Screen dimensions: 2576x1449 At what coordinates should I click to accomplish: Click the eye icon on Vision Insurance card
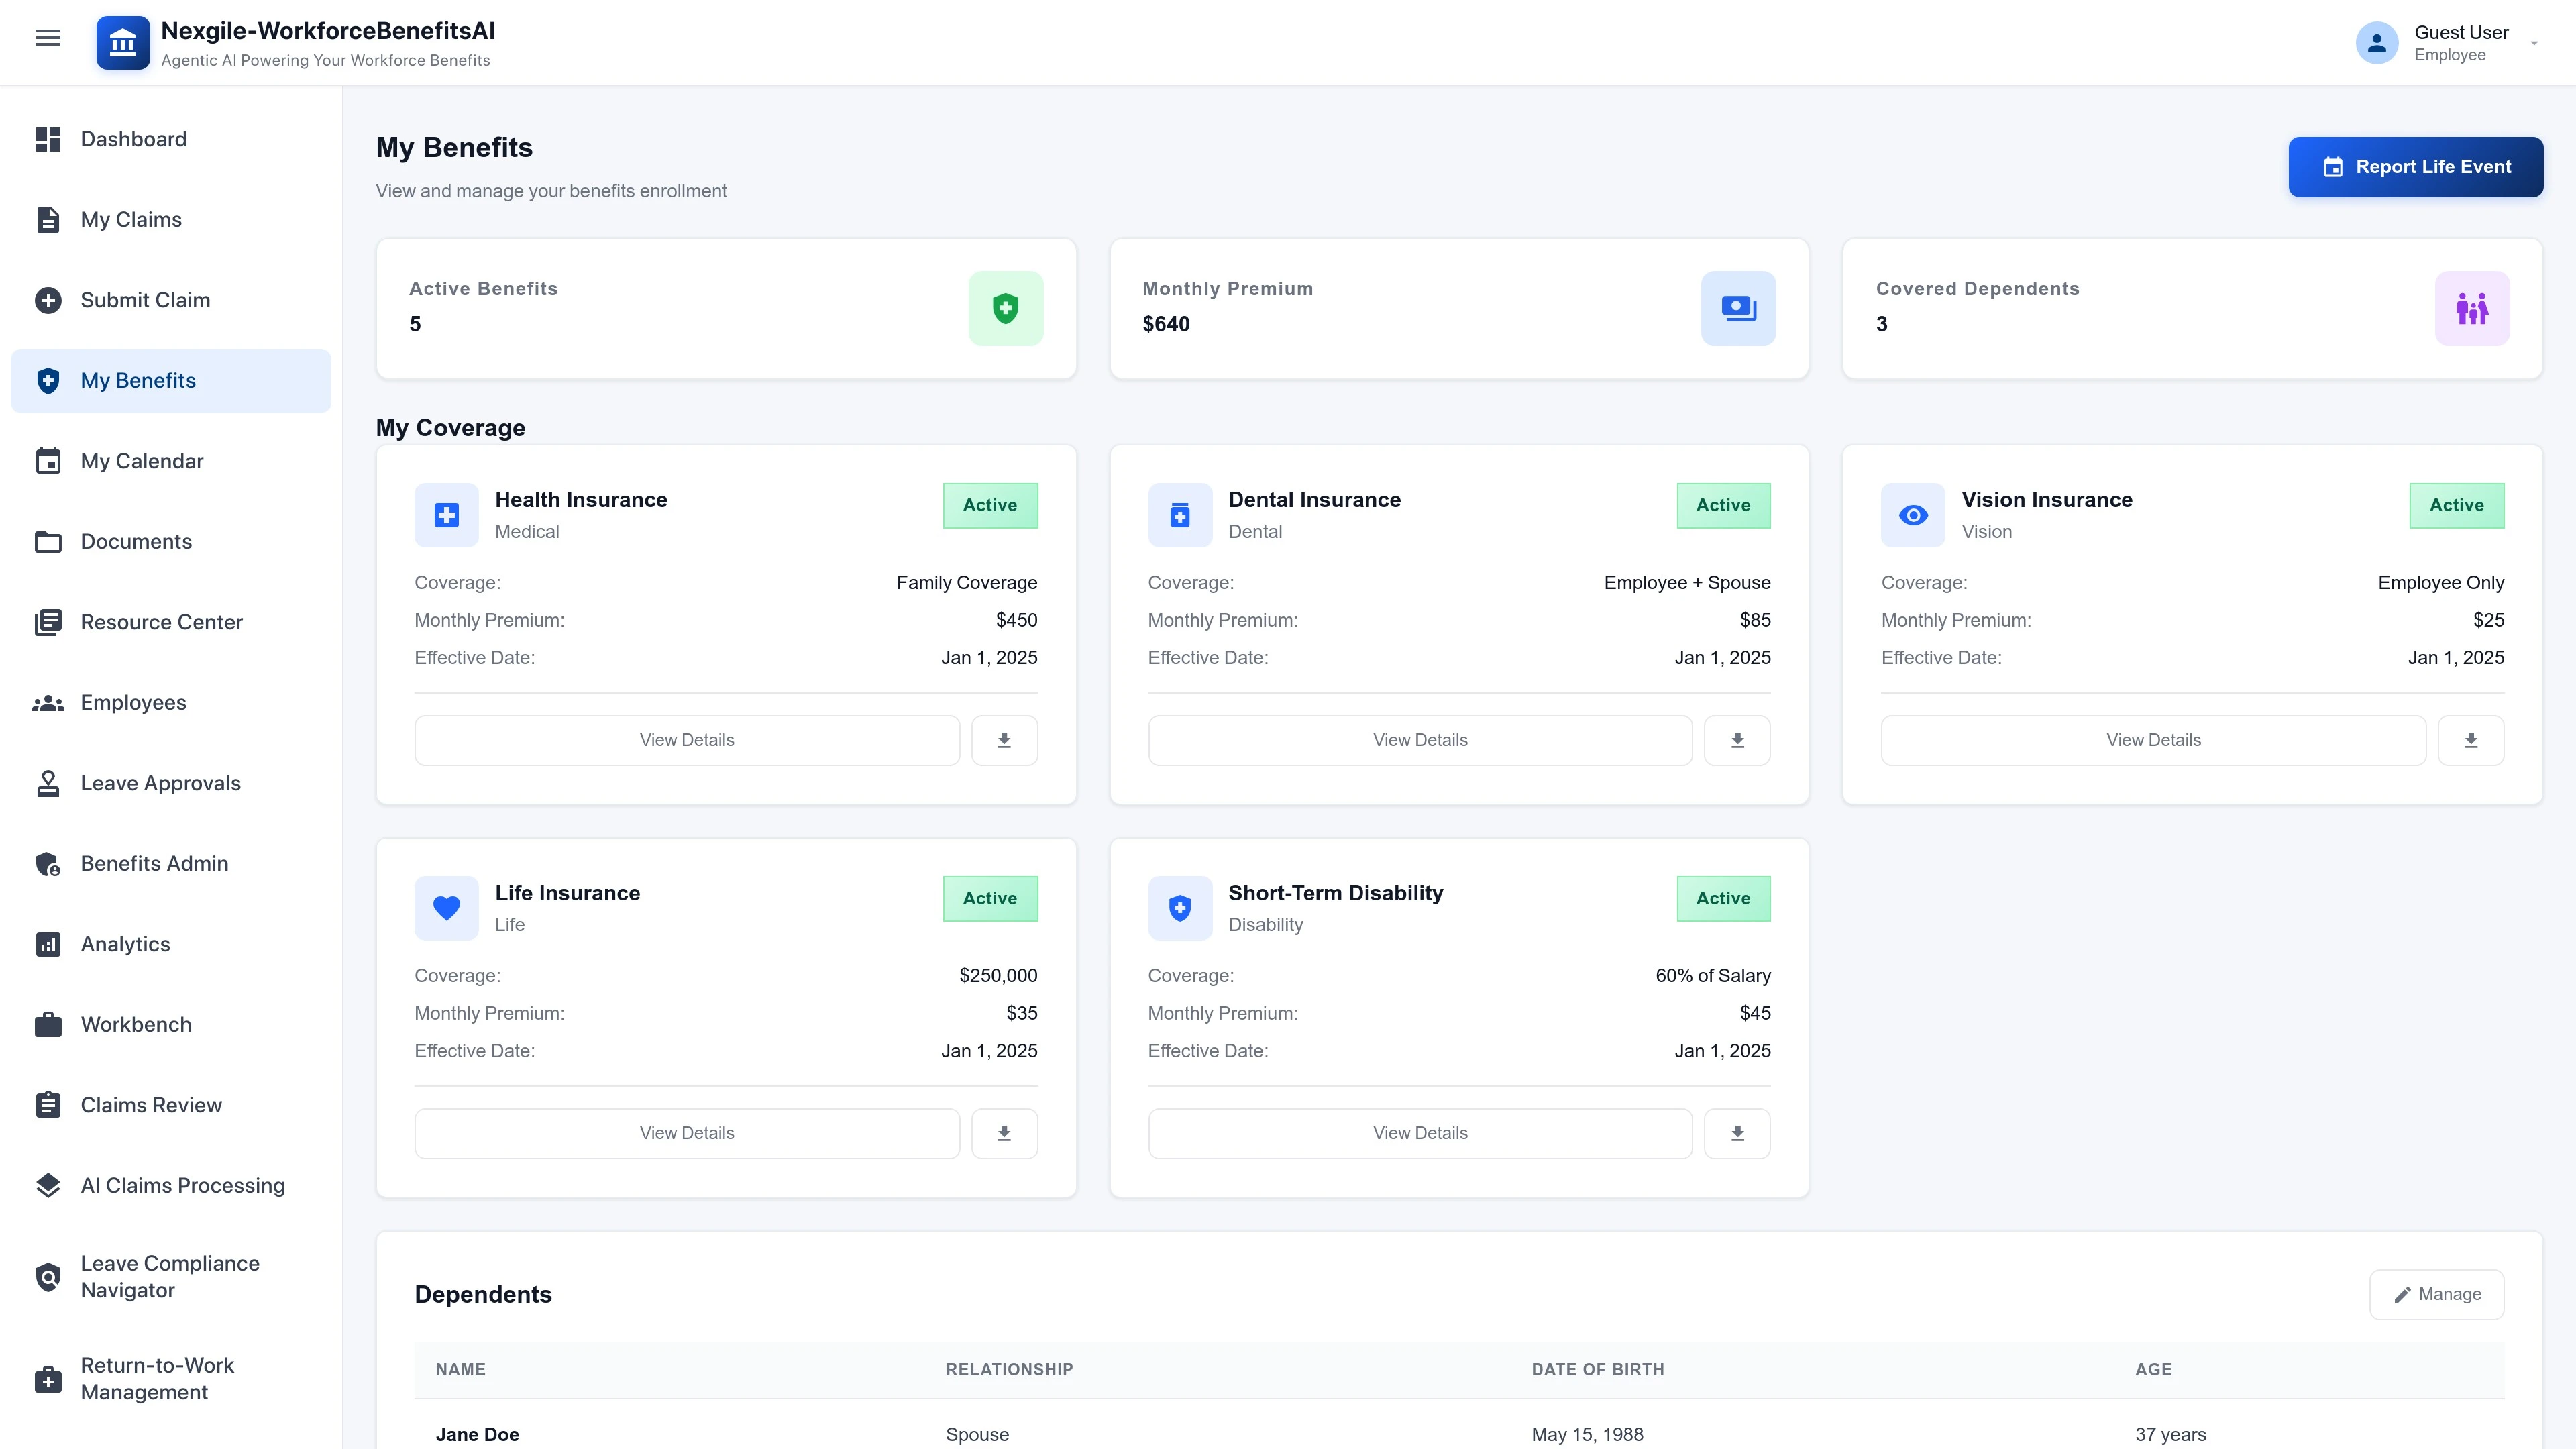1912,515
